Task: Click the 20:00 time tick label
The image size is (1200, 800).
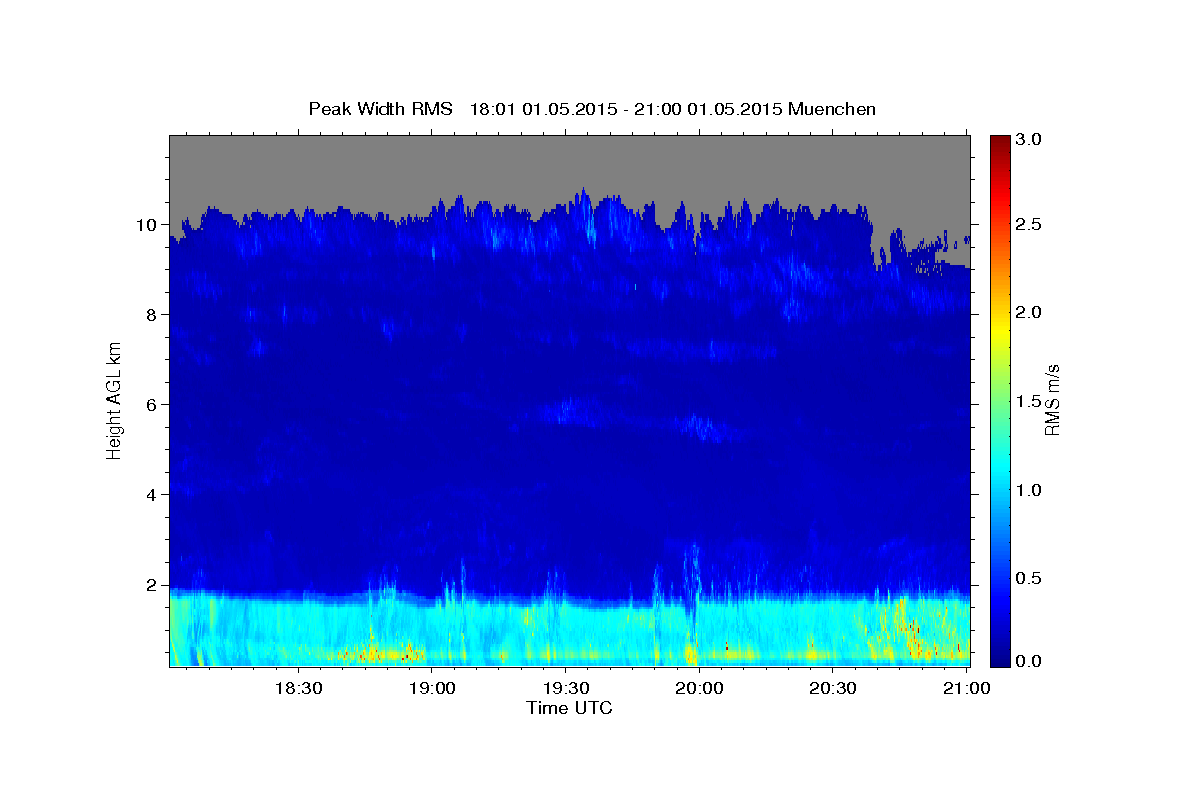Action: 699,688
